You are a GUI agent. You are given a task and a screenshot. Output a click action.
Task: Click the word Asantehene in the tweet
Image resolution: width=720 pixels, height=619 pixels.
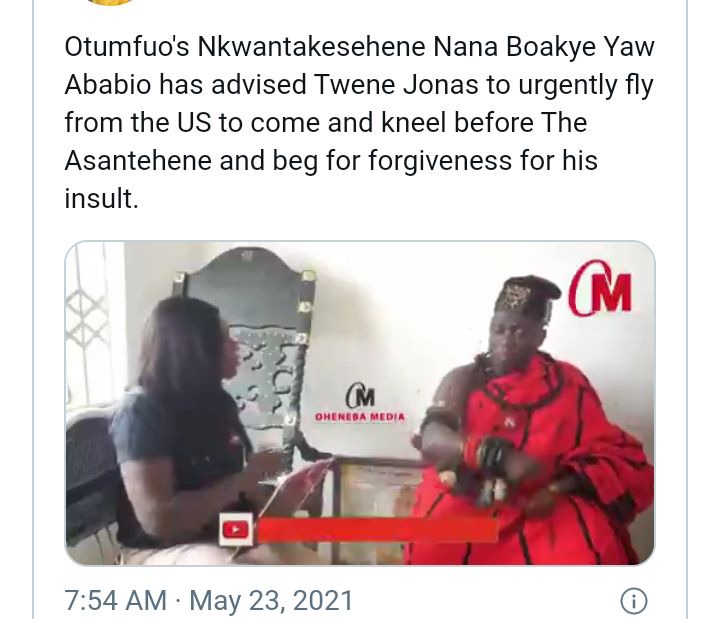click(138, 161)
